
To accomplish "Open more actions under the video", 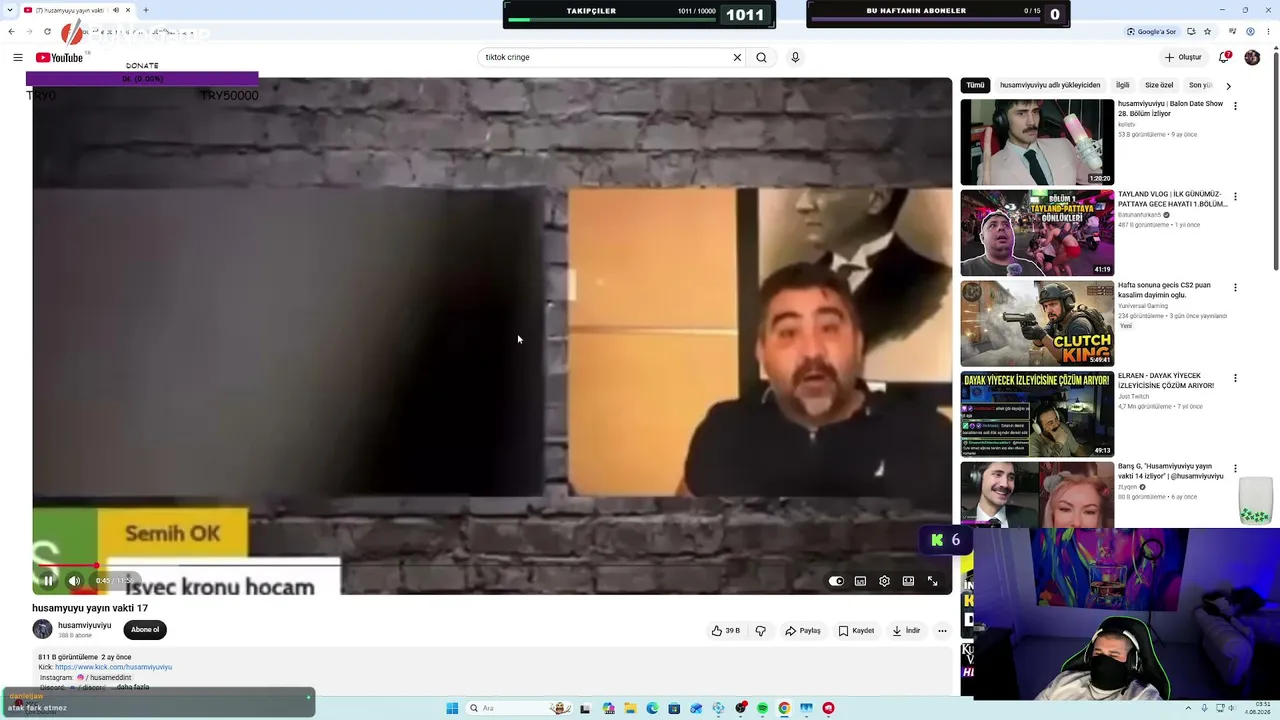I will pyautogui.click(x=942, y=631).
